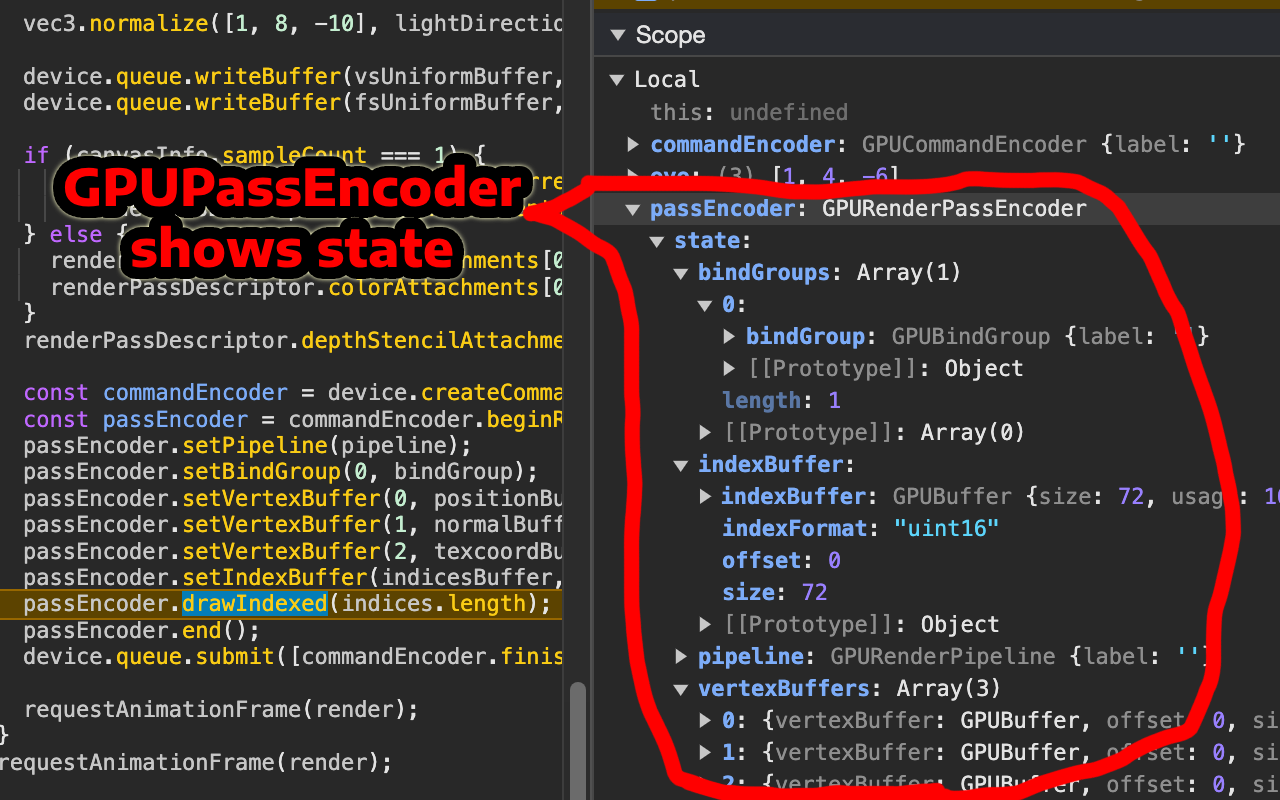The image size is (1280, 800).
Task: Collapse the 0: entry under bindGroups
Action: pos(705,305)
